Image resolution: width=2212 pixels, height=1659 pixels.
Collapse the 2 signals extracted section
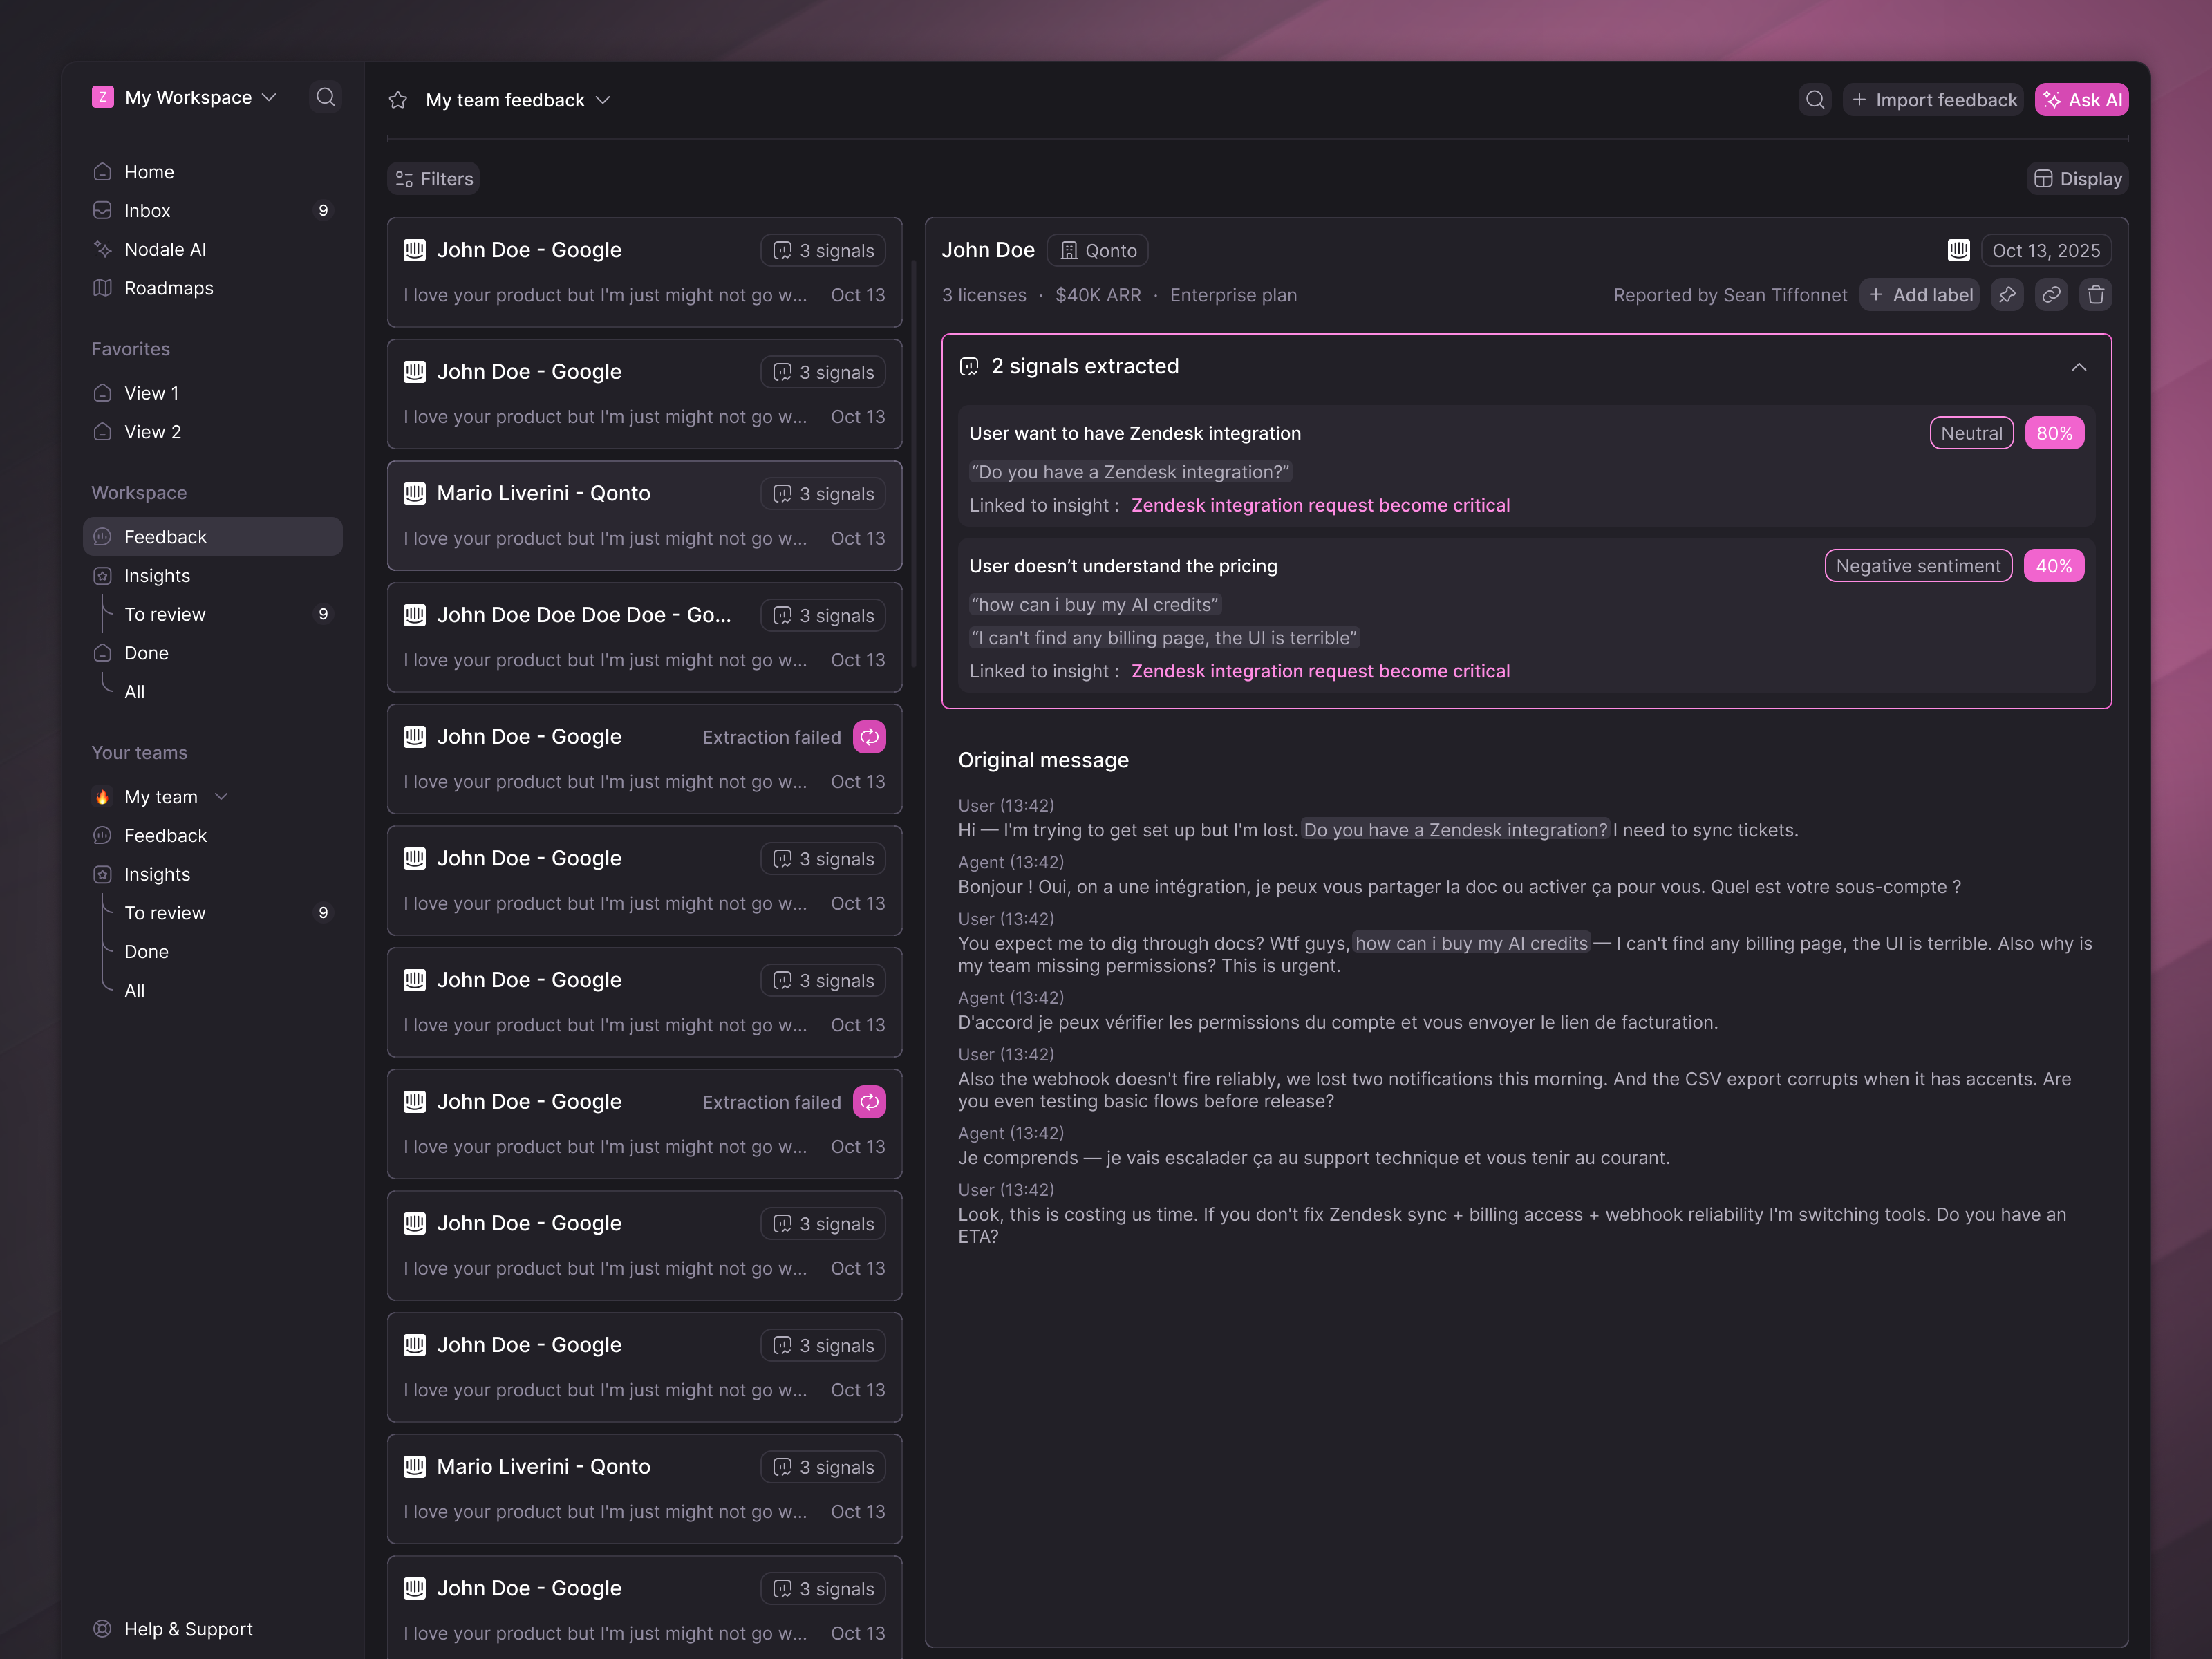coord(2078,367)
